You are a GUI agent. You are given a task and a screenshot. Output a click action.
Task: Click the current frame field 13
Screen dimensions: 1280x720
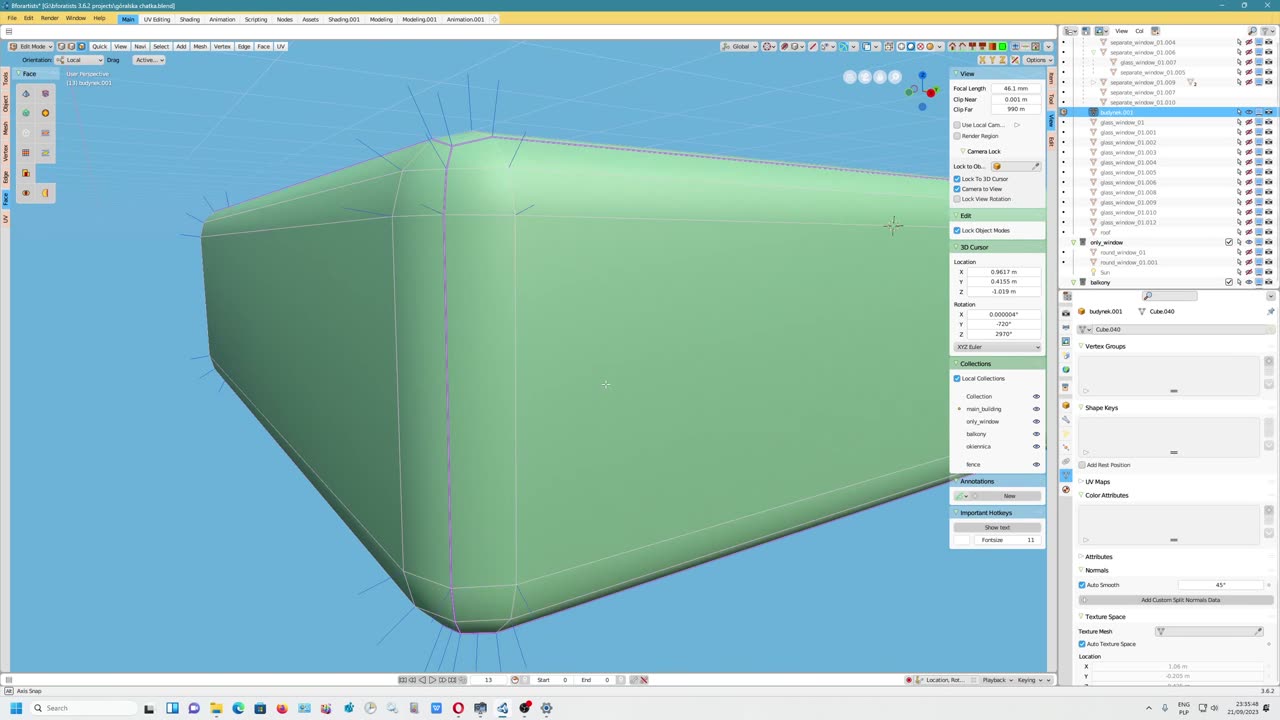pos(488,680)
